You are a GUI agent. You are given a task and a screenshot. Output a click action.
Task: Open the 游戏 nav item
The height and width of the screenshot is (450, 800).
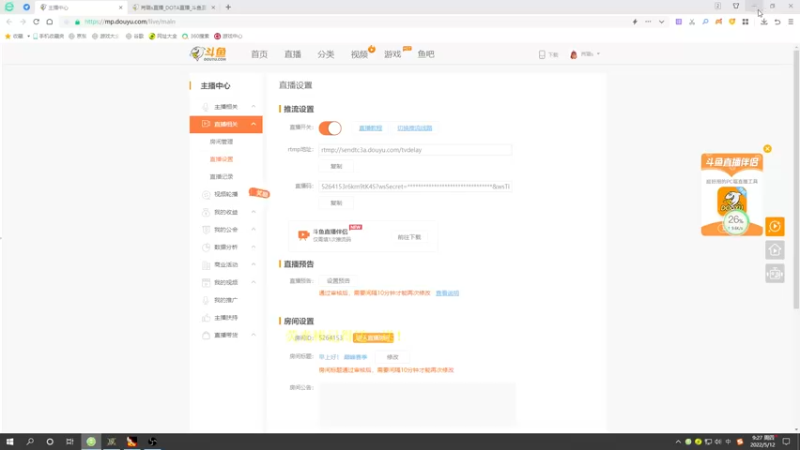393,54
